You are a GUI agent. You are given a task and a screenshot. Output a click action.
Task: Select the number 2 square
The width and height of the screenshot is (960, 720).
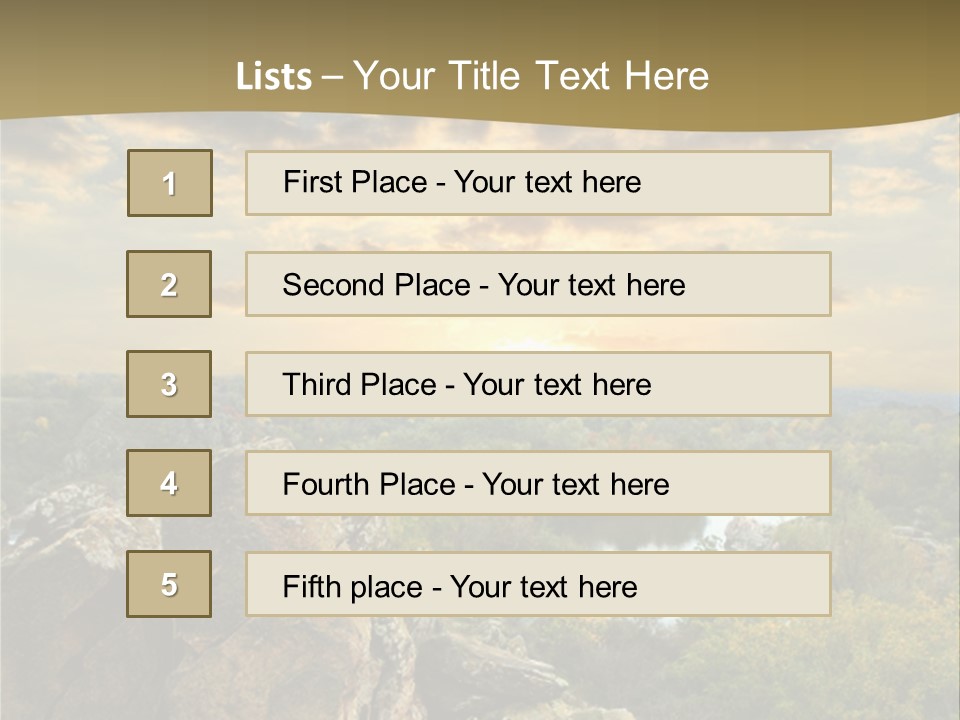(169, 284)
